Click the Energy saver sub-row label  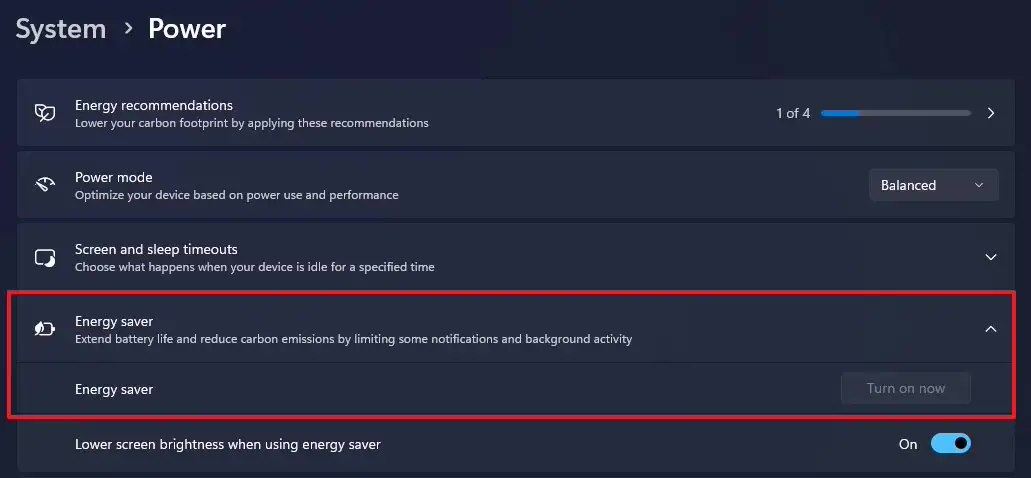pyautogui.click(x=114, y=389)
